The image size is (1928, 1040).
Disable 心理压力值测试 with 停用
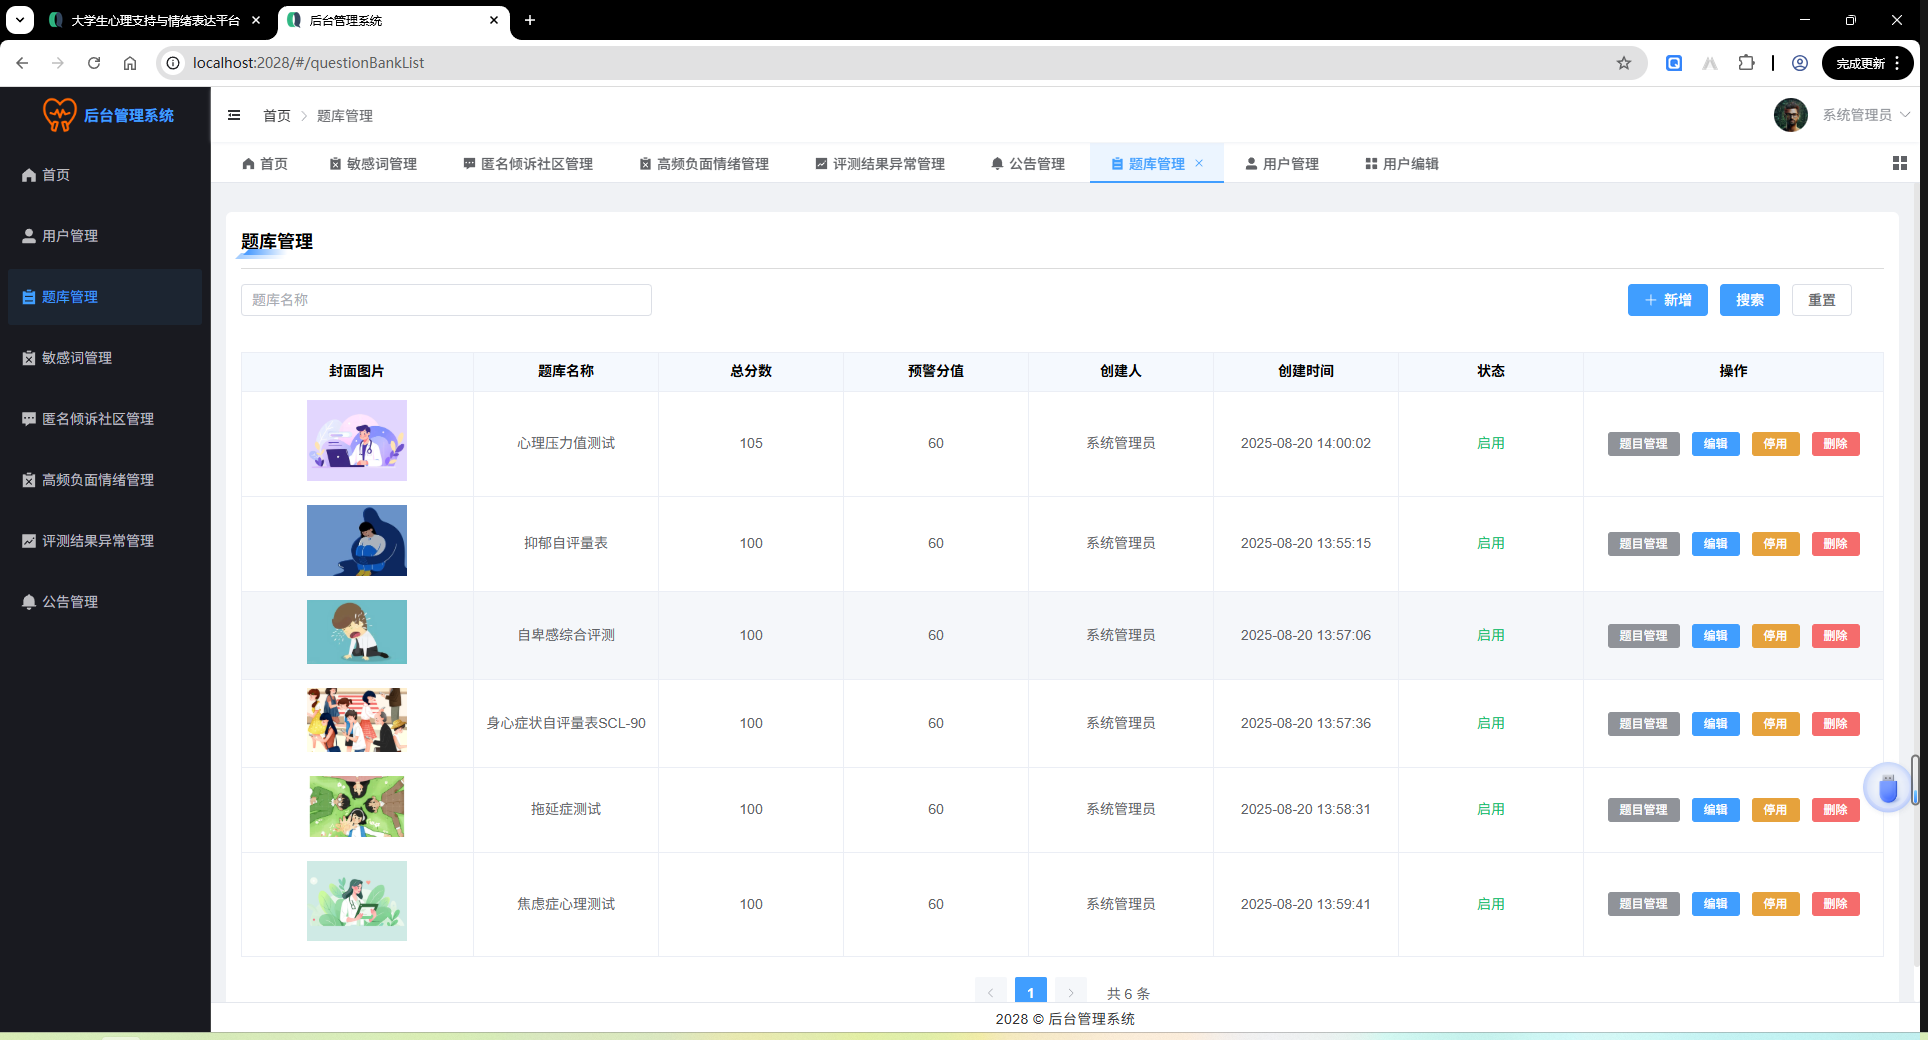[1776, 444]
